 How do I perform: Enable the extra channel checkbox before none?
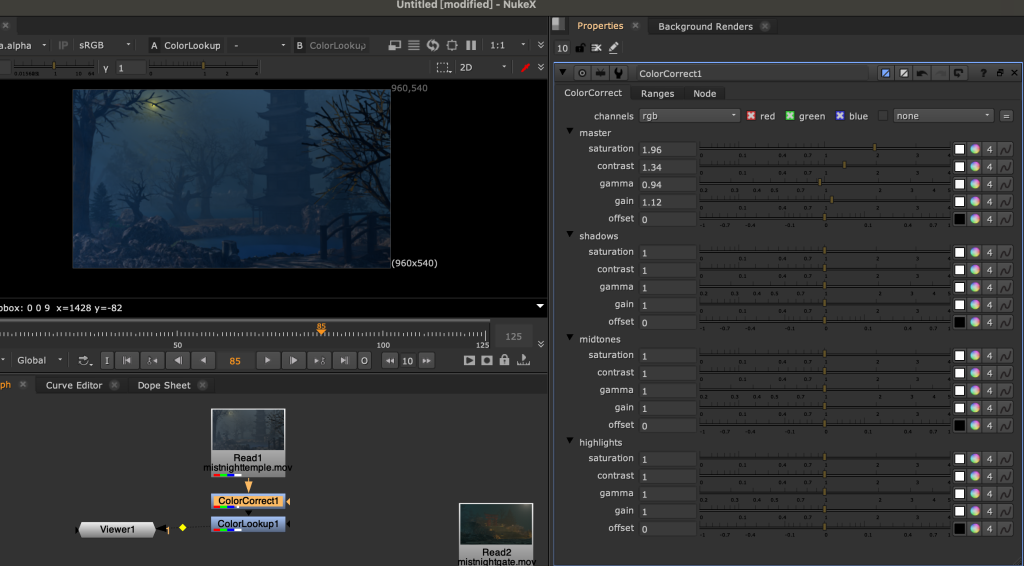tap(883, 116)
